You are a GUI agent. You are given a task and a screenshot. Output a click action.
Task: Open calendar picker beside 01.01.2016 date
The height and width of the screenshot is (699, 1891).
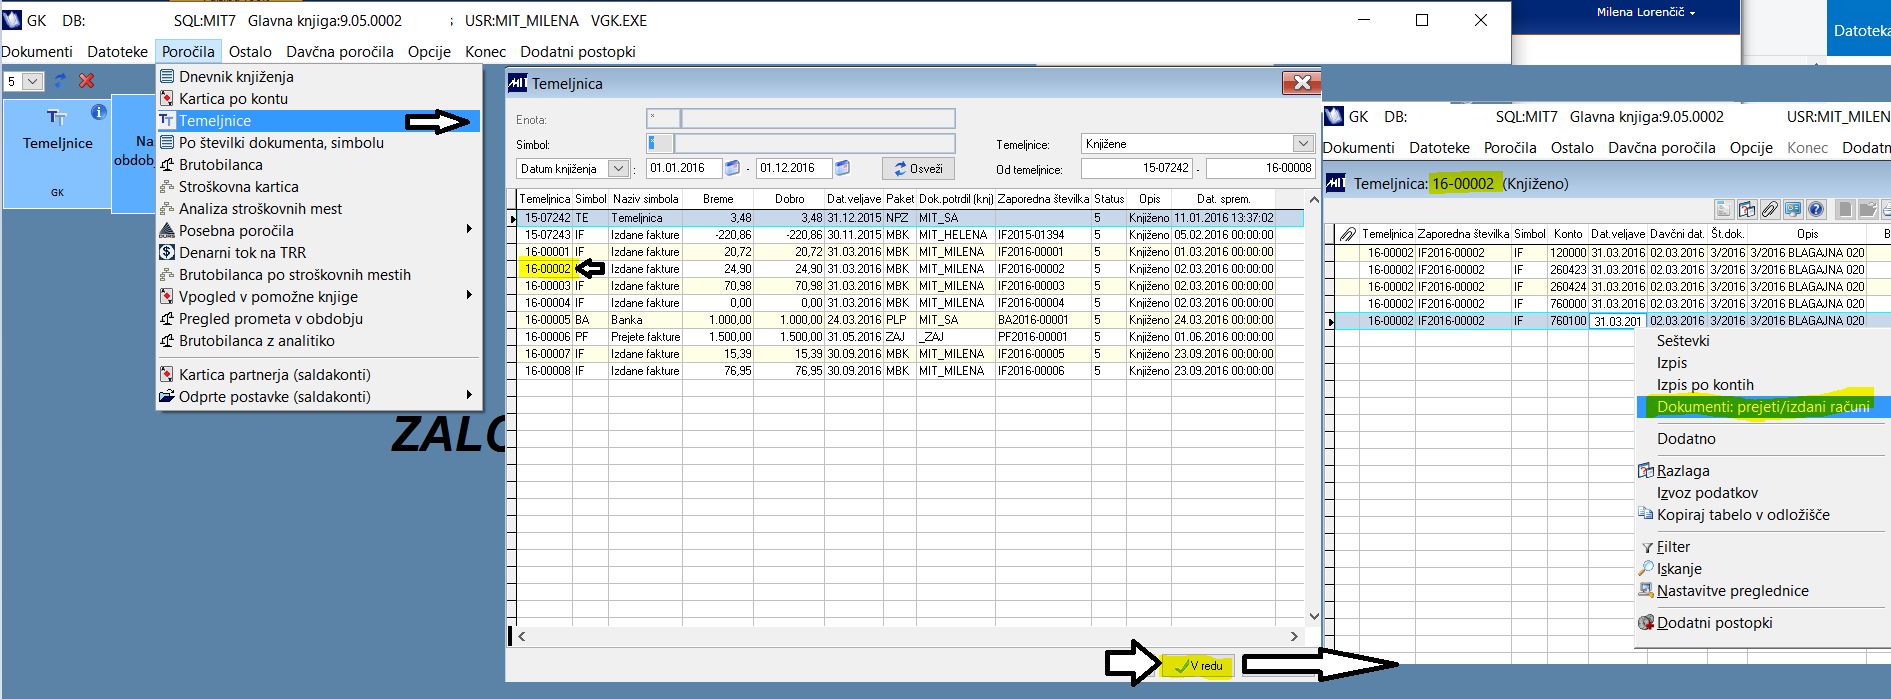point(732,168)
